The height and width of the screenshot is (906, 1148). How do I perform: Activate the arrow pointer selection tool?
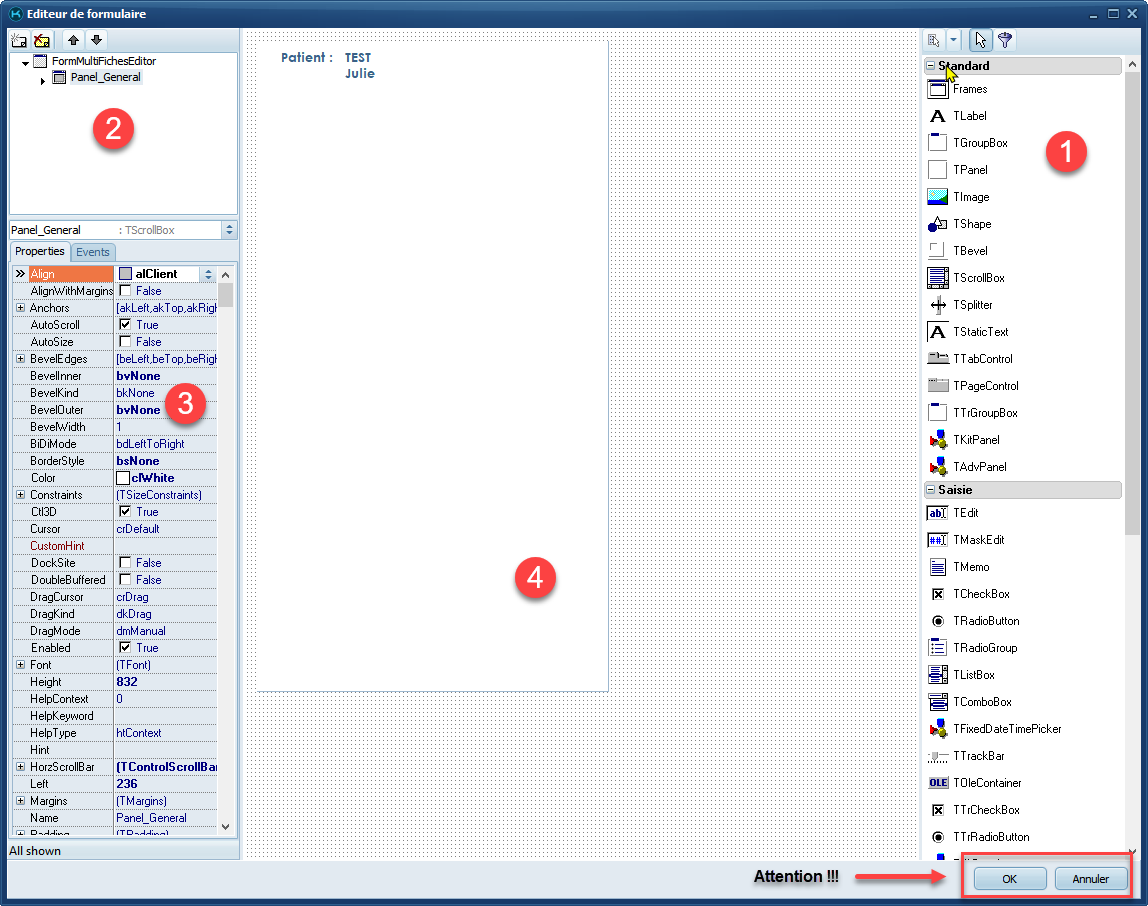980,40
